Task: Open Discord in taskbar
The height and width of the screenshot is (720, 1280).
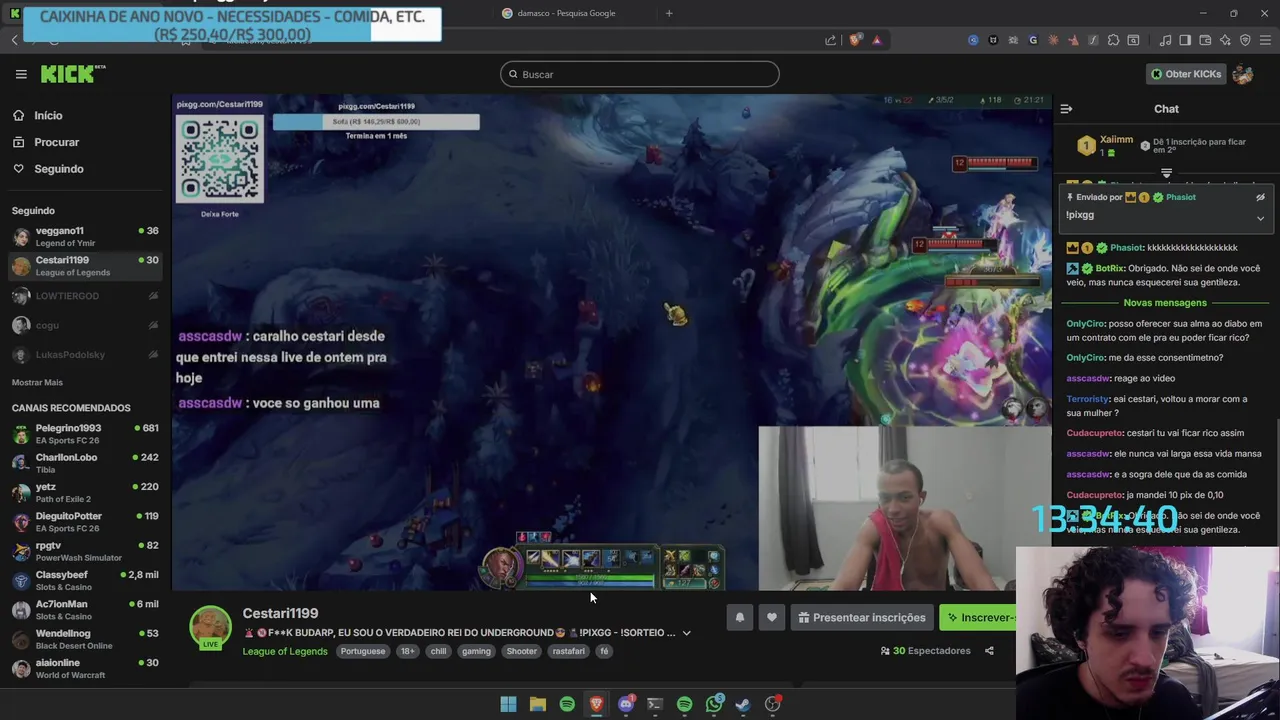Action: pyautogui.click(x=626, y=704)
